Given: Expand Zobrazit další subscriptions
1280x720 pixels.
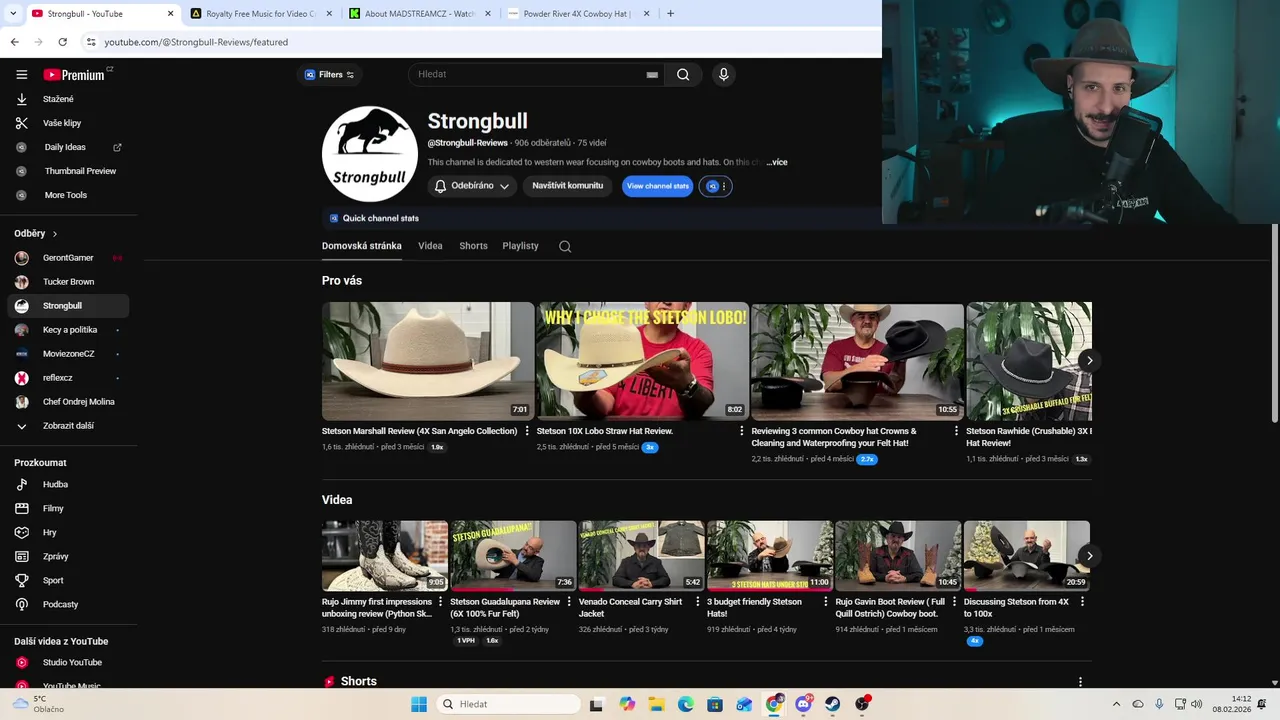Looking at the screenshot, I should click(x=67, y=426).
